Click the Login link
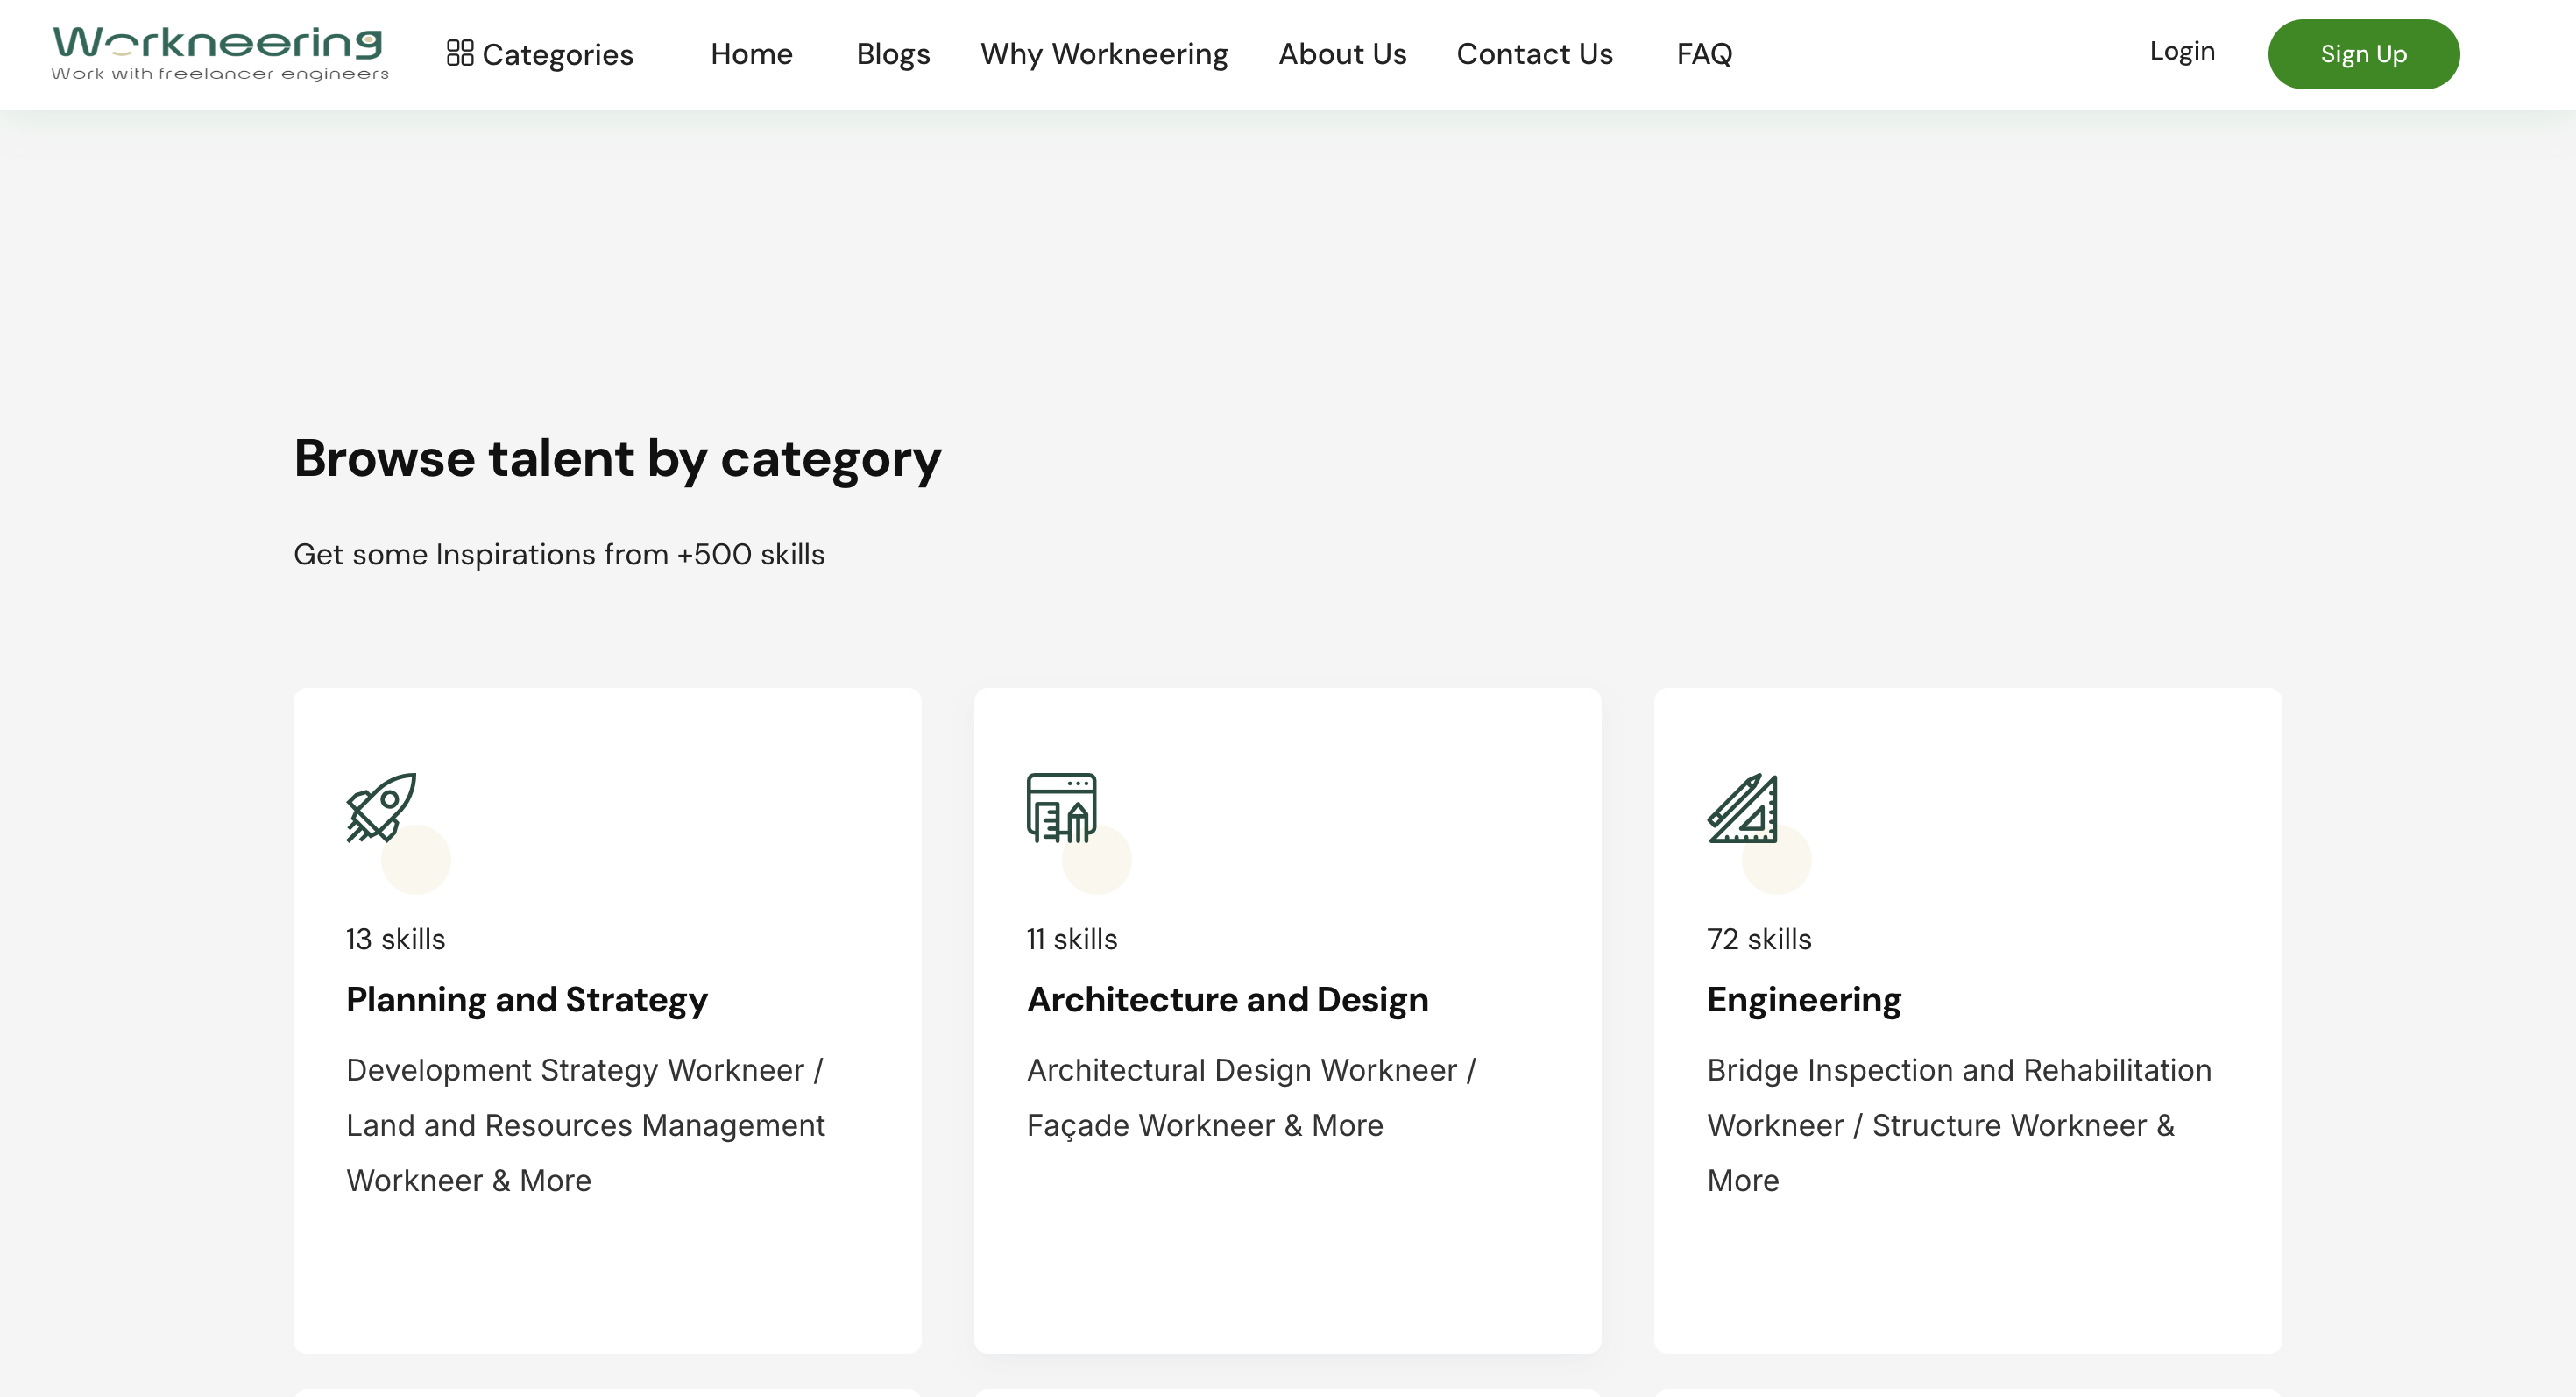Image resolution: width=2576 pixels, height=1397 pixels. pyautogui.click(x=2182, y=51)
